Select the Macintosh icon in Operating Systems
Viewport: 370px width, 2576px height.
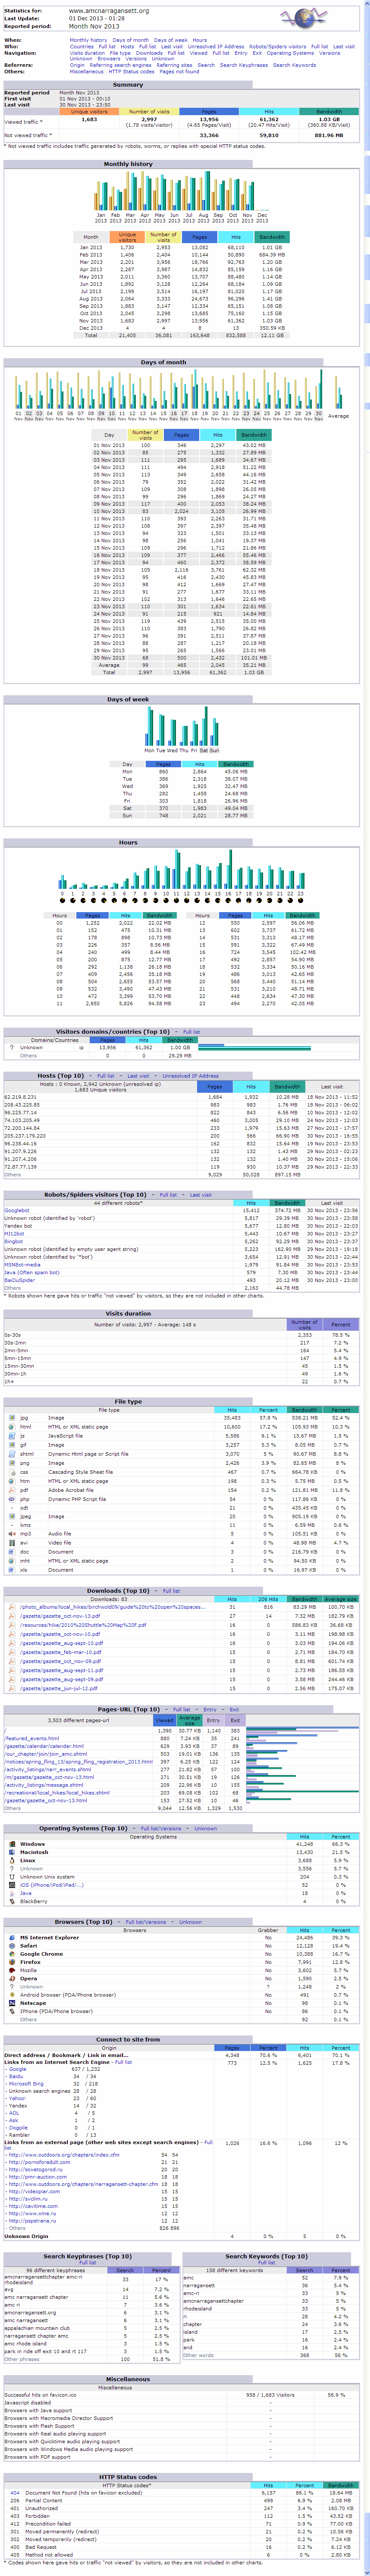[11, 1852]
